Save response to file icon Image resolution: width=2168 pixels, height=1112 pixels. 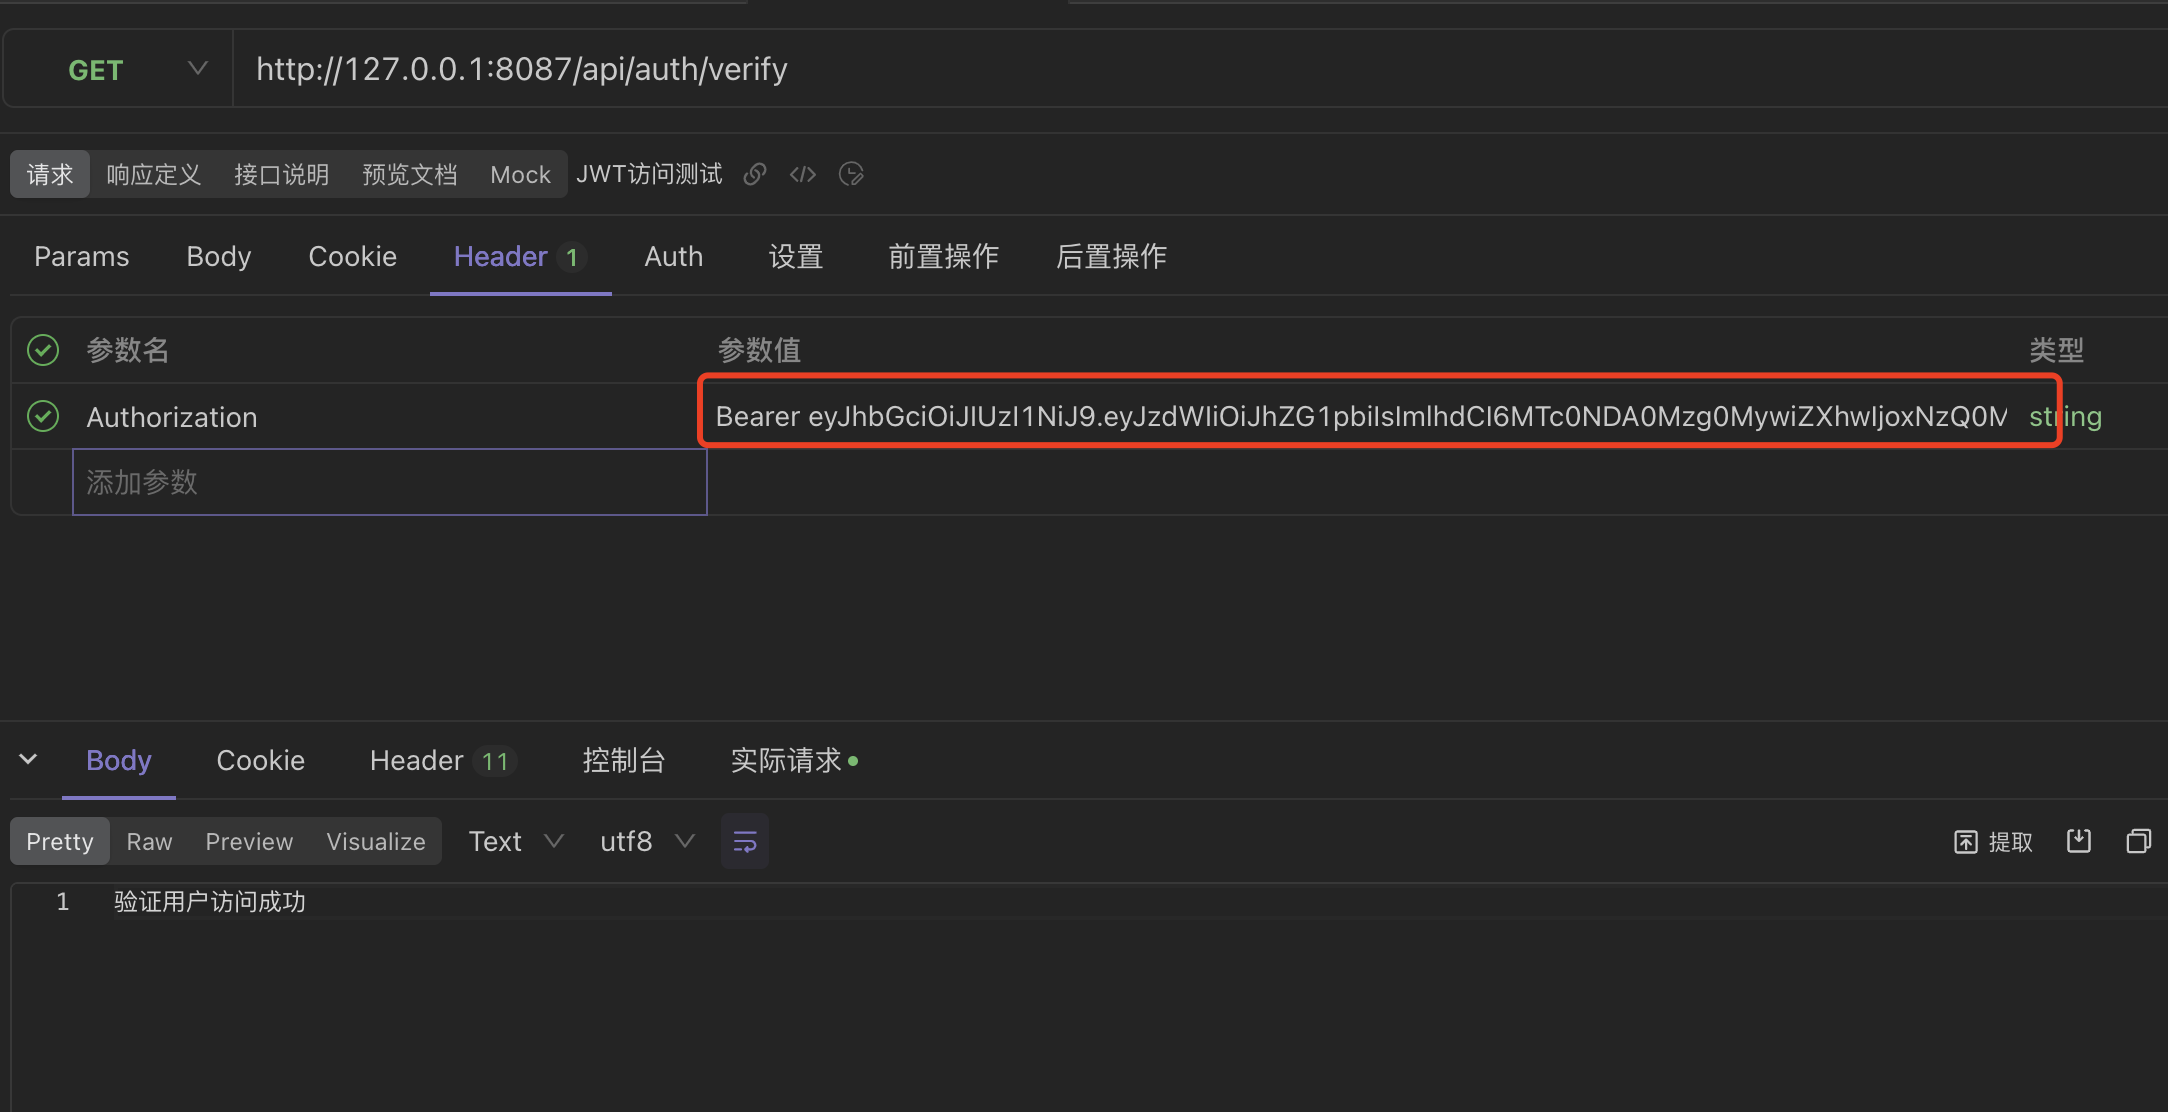point(2079,841)
